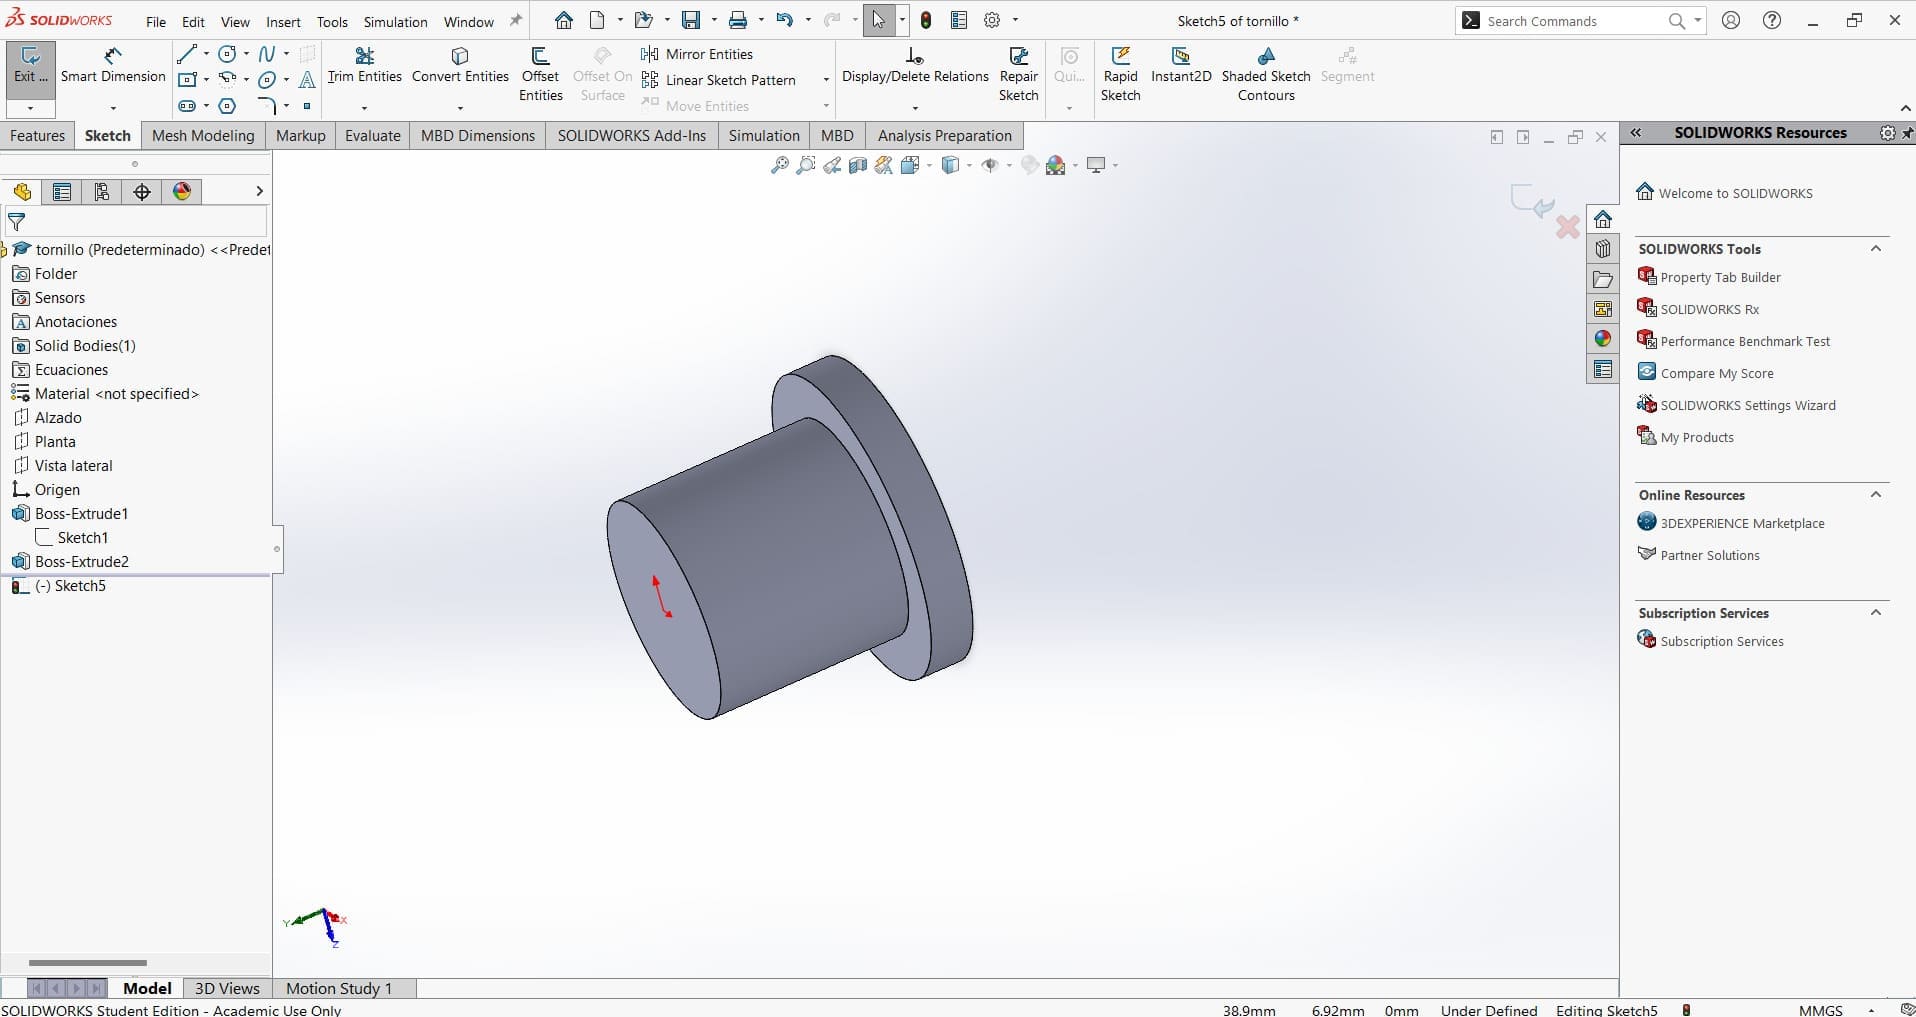Open Trim Entities dropdown arrow
The height and width of the screenshot is (1017, 1916).
365,107
